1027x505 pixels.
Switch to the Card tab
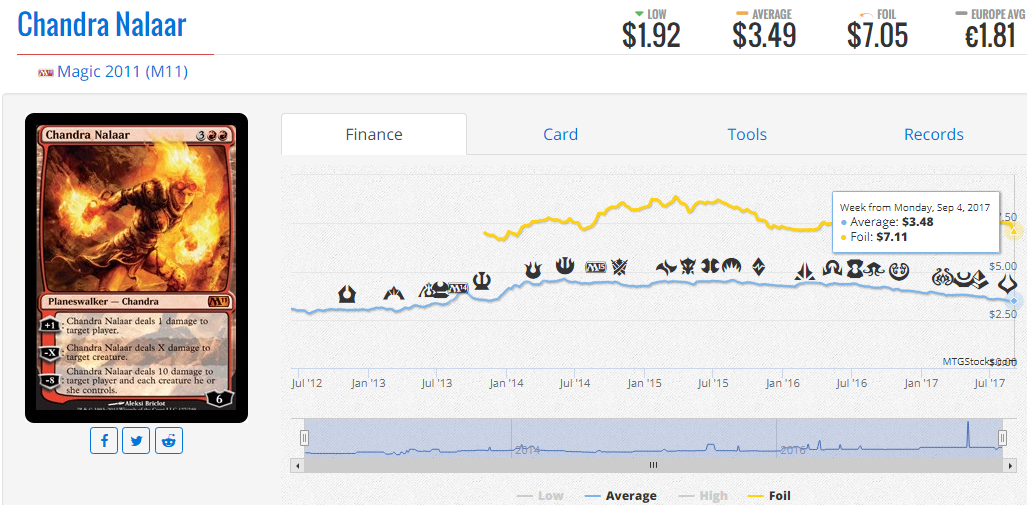(561, 134)
